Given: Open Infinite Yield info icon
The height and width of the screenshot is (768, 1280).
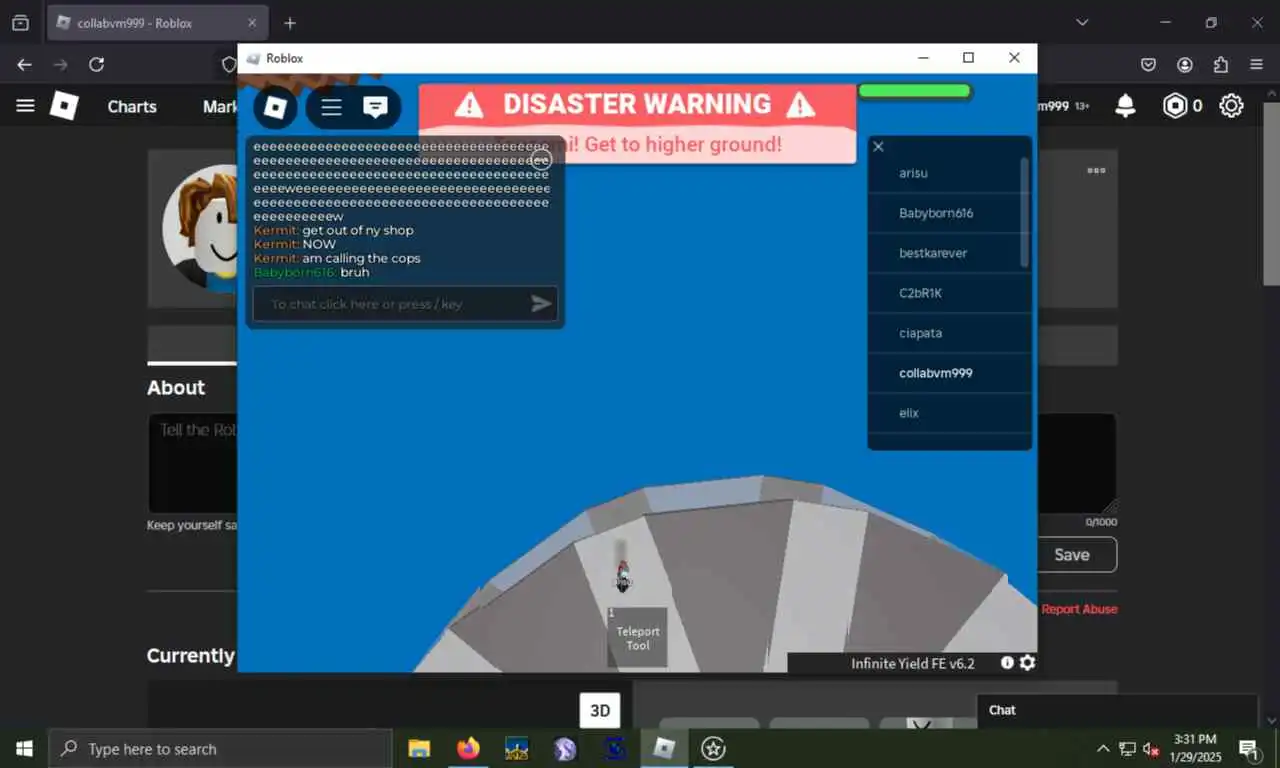Looking at the screenshot, I should click(x=1007, y=663).
